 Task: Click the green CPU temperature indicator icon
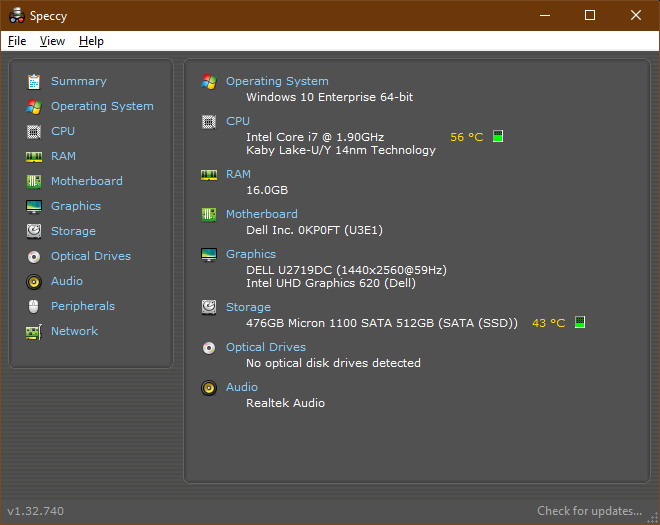point(498,136)
